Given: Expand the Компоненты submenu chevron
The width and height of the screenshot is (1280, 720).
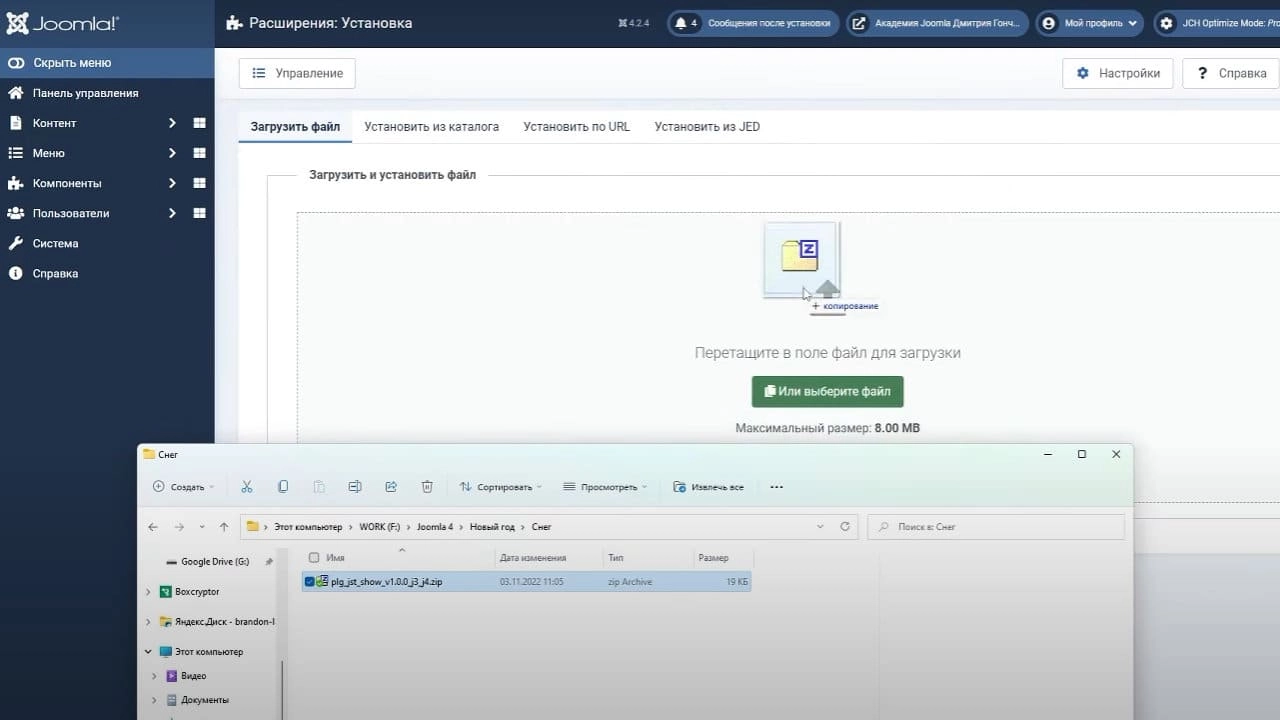Looking at the screenshot, I should [172, 183].
